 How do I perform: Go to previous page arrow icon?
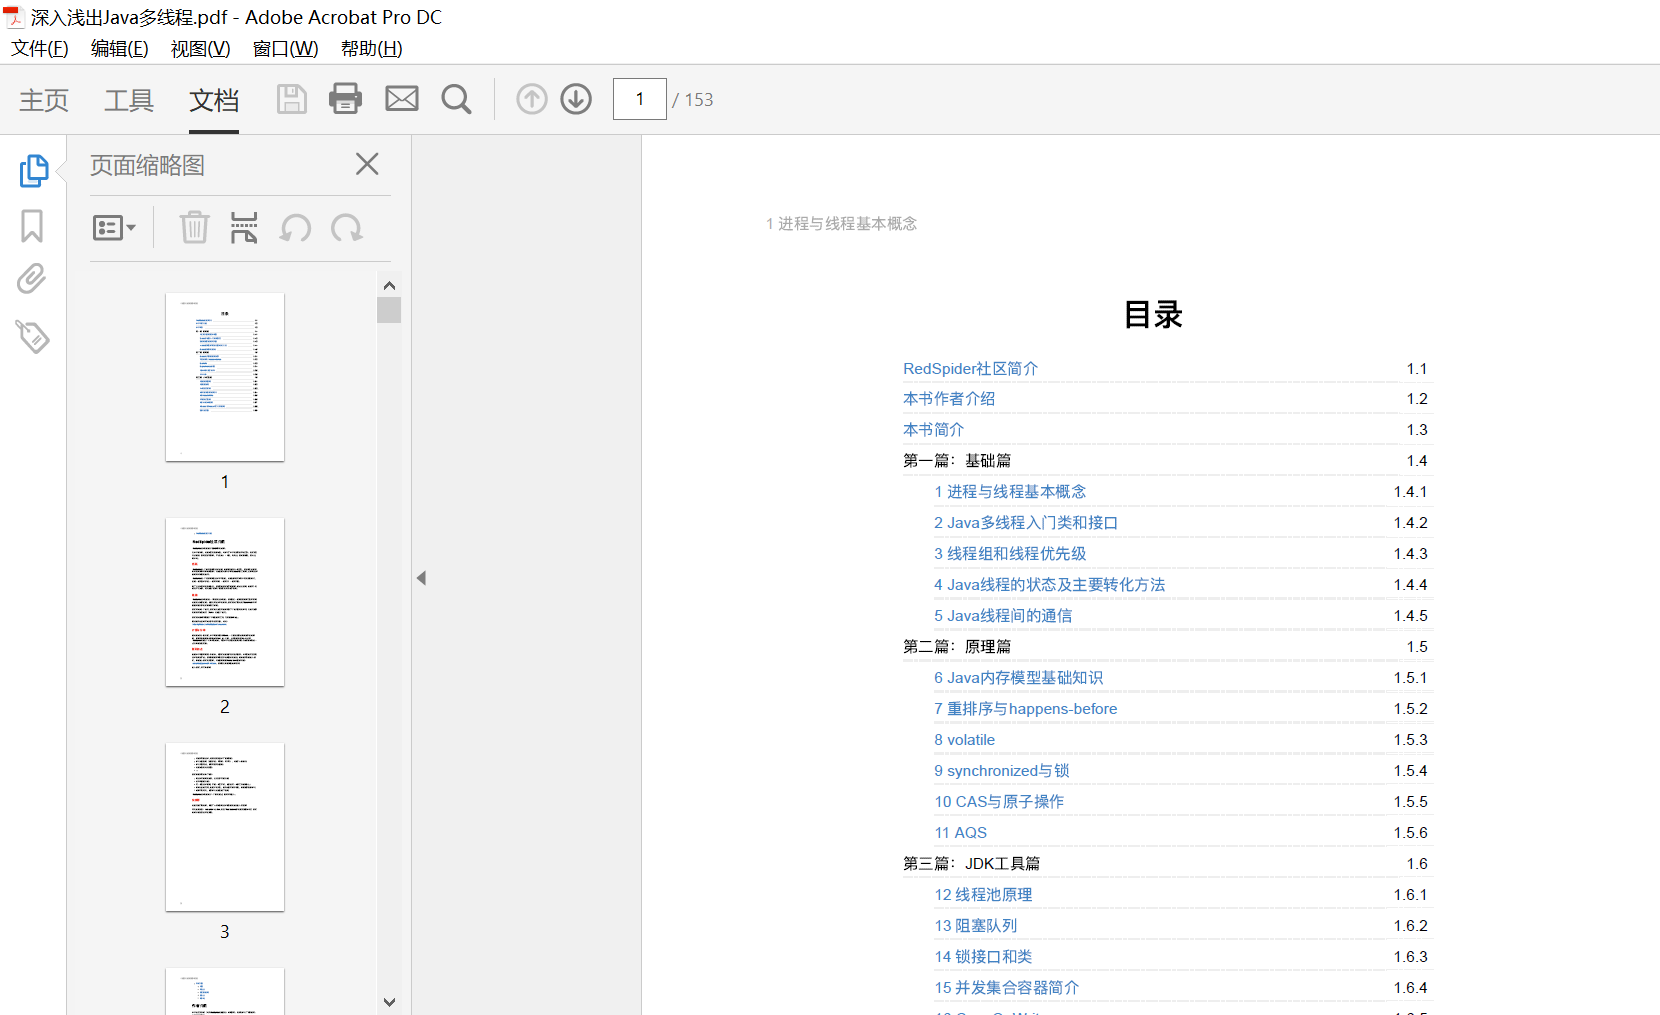click(x=532, y=99)
